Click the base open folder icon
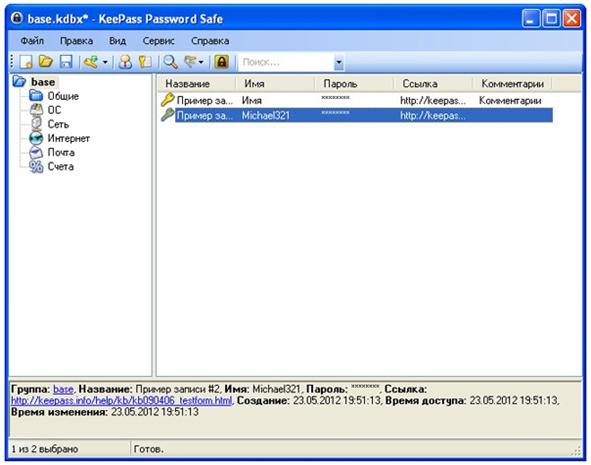 [19, 81]
